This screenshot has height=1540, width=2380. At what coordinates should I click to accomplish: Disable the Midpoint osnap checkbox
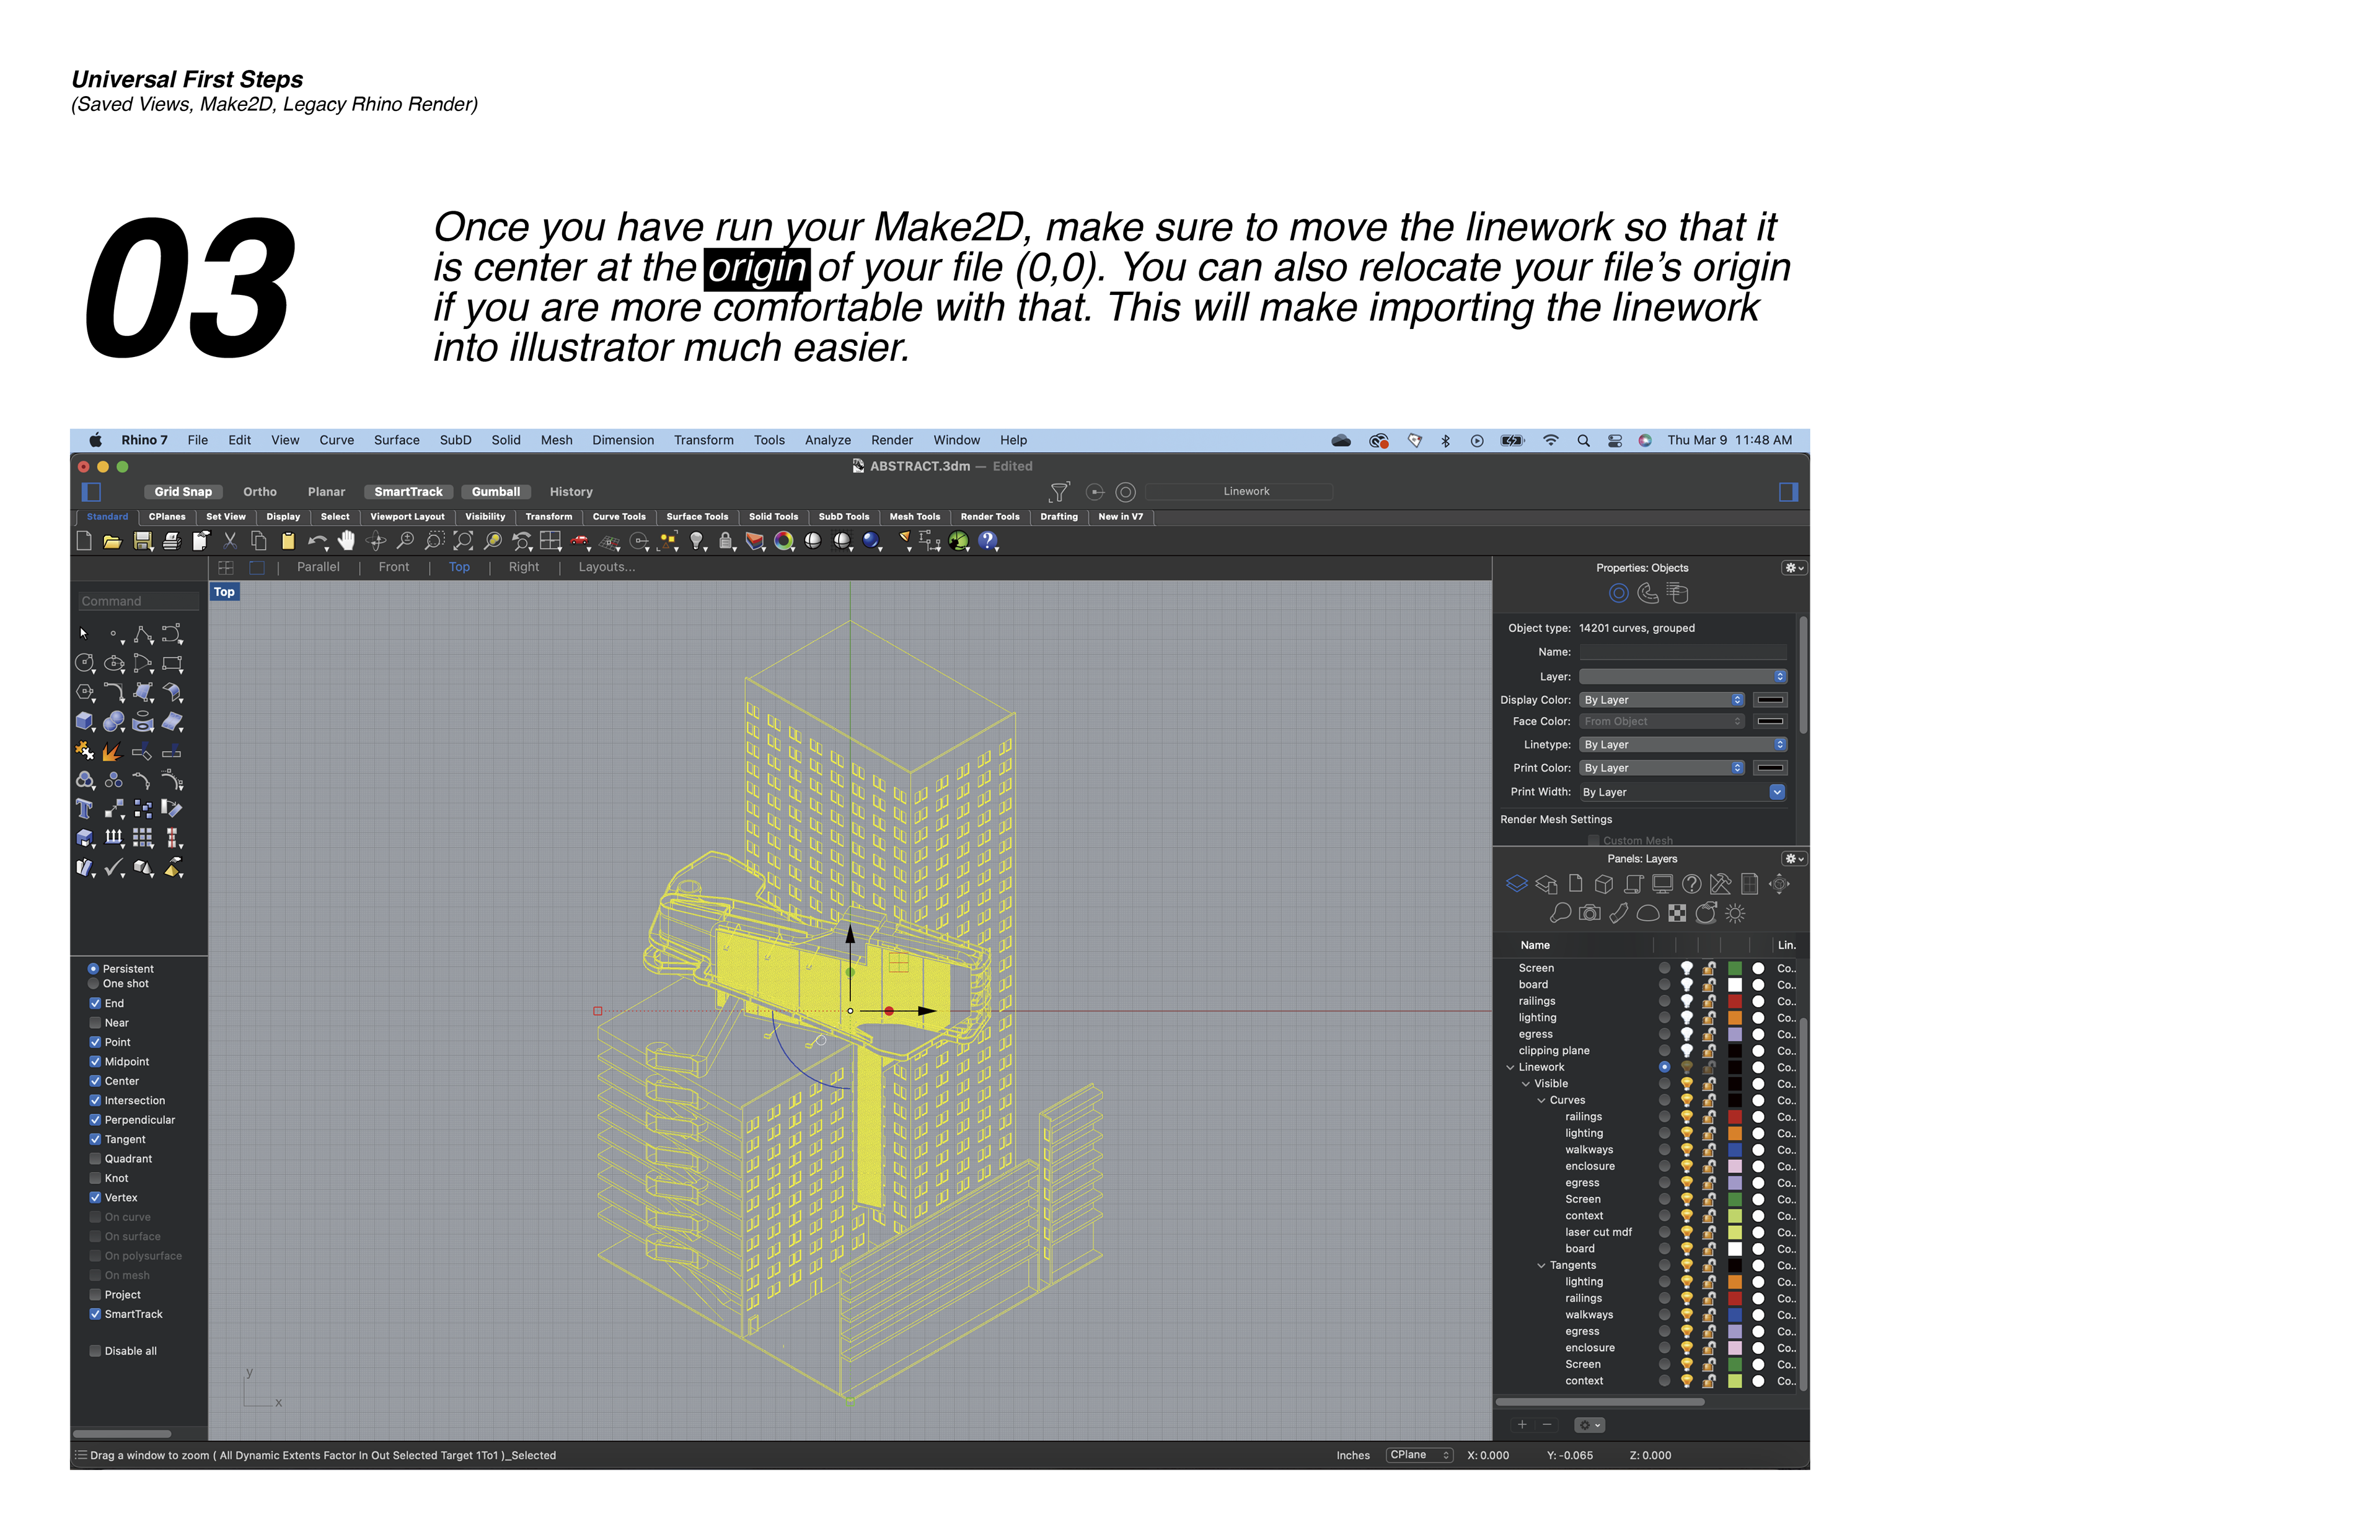(95, 1062)
